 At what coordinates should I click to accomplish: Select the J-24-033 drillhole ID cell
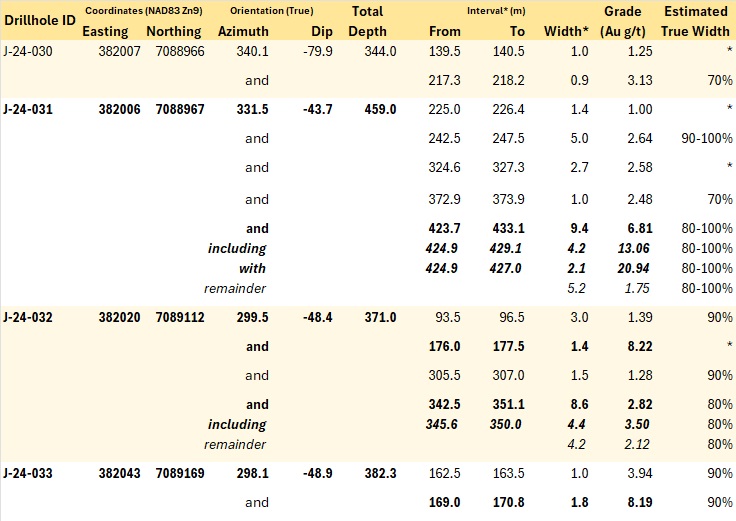pos(28,473)
